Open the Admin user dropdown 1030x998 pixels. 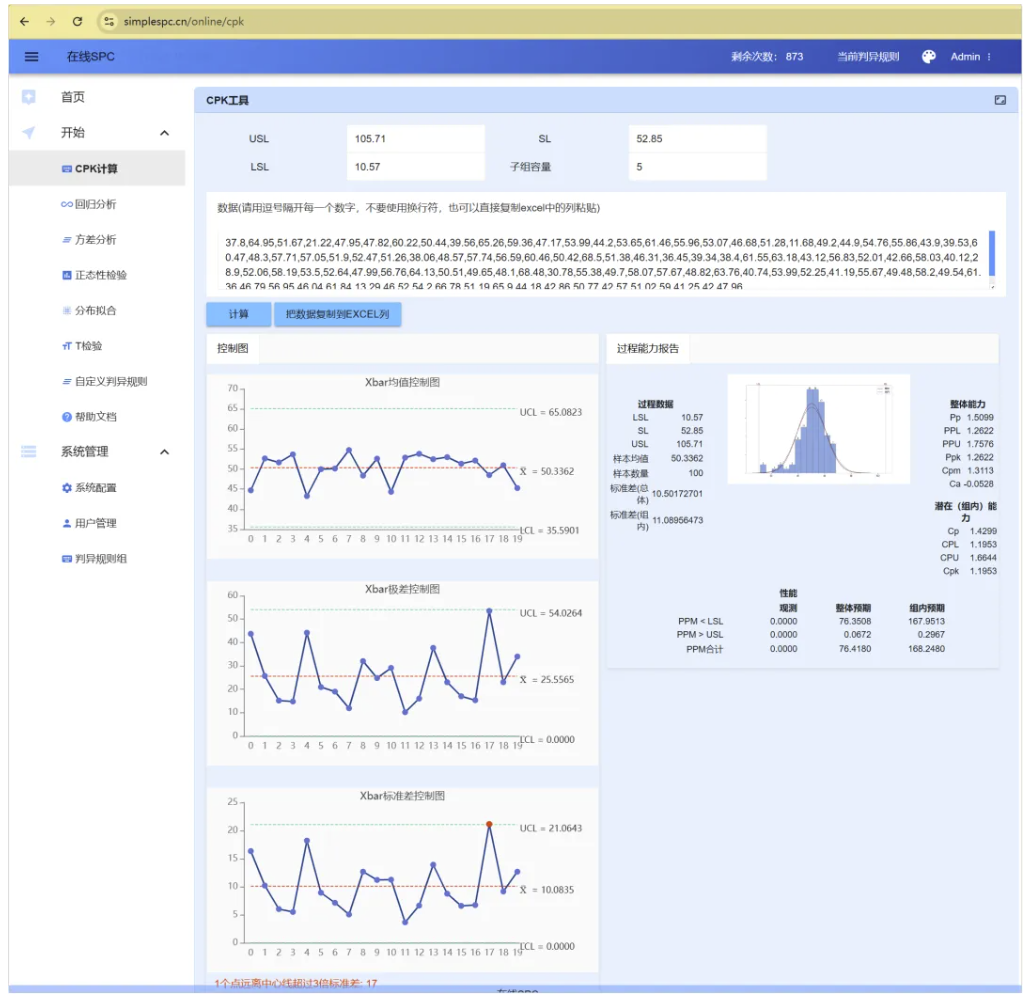pos(970,57)
